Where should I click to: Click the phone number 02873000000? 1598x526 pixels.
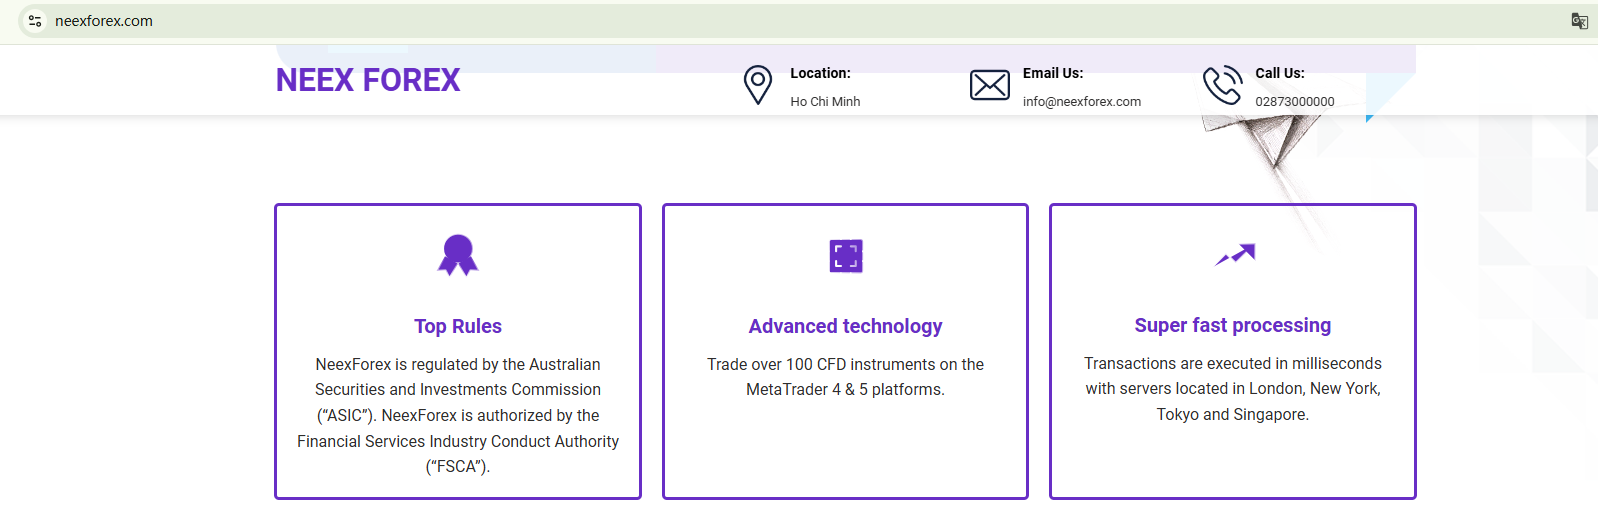coord(1294,102)
